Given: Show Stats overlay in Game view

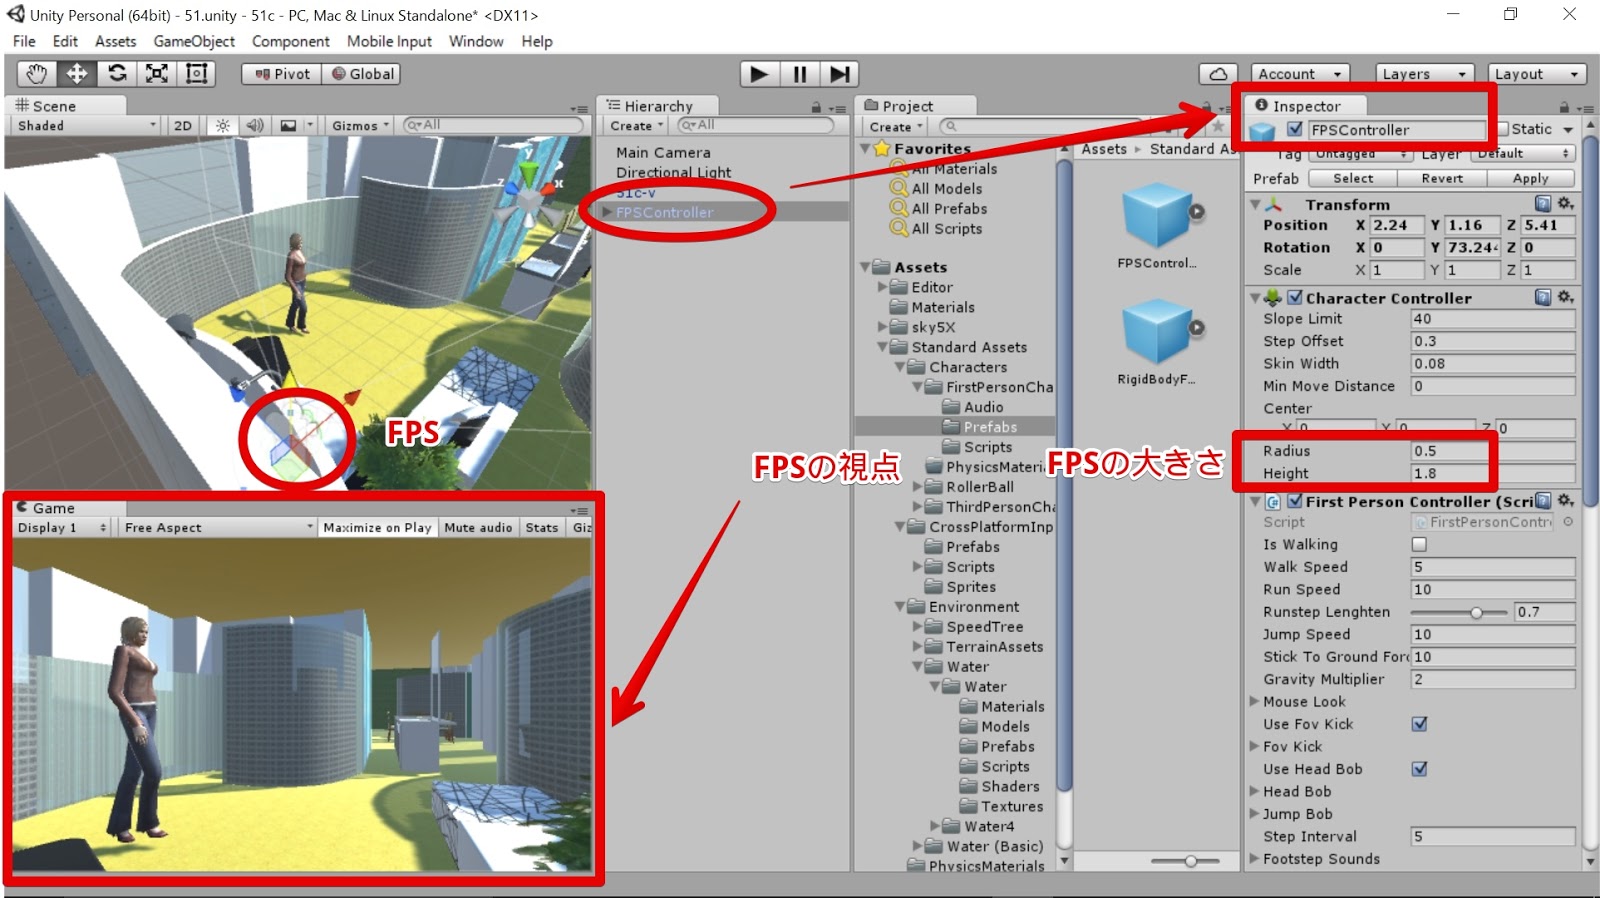Looking at the screenshot, I should click(542, 527).
